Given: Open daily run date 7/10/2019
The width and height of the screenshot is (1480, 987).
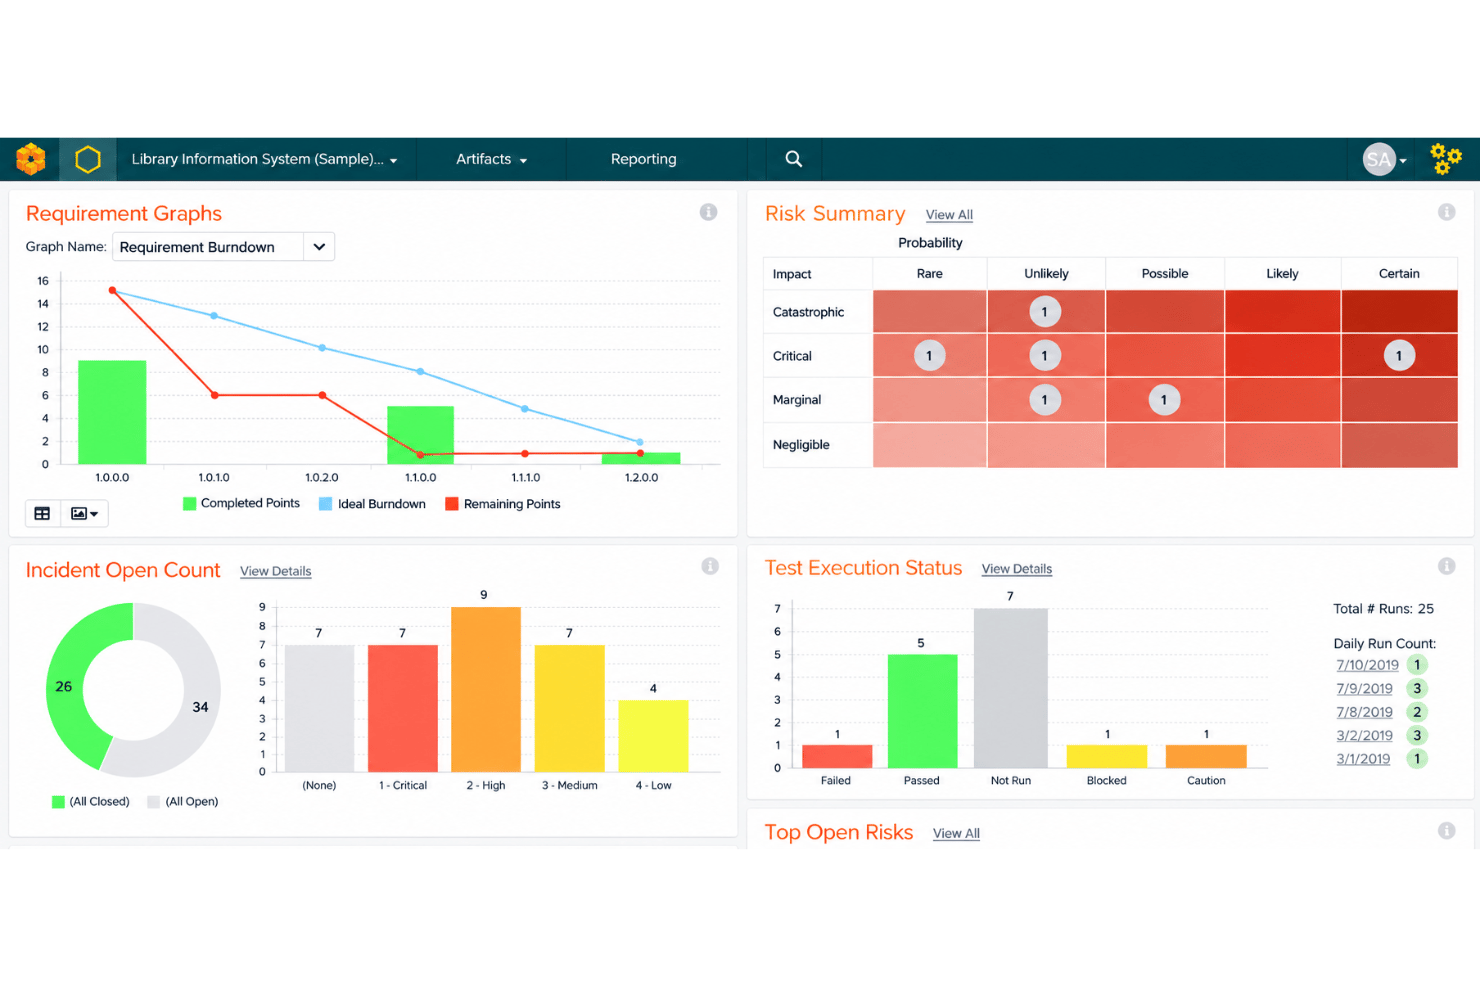Looking at the screenshot, I should coord(1367,665).
